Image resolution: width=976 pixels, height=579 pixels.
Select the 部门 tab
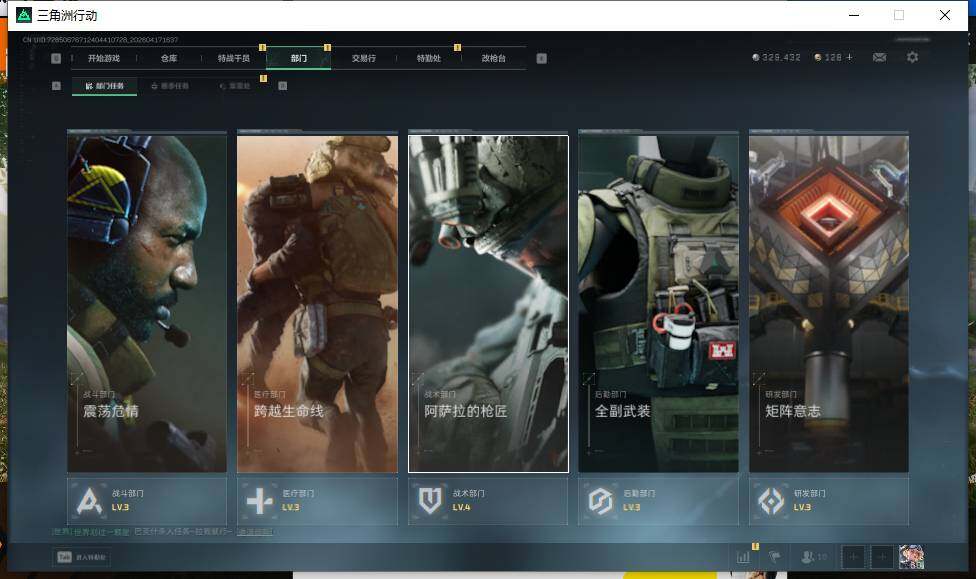pyautogui.click(x=299, y=58)
